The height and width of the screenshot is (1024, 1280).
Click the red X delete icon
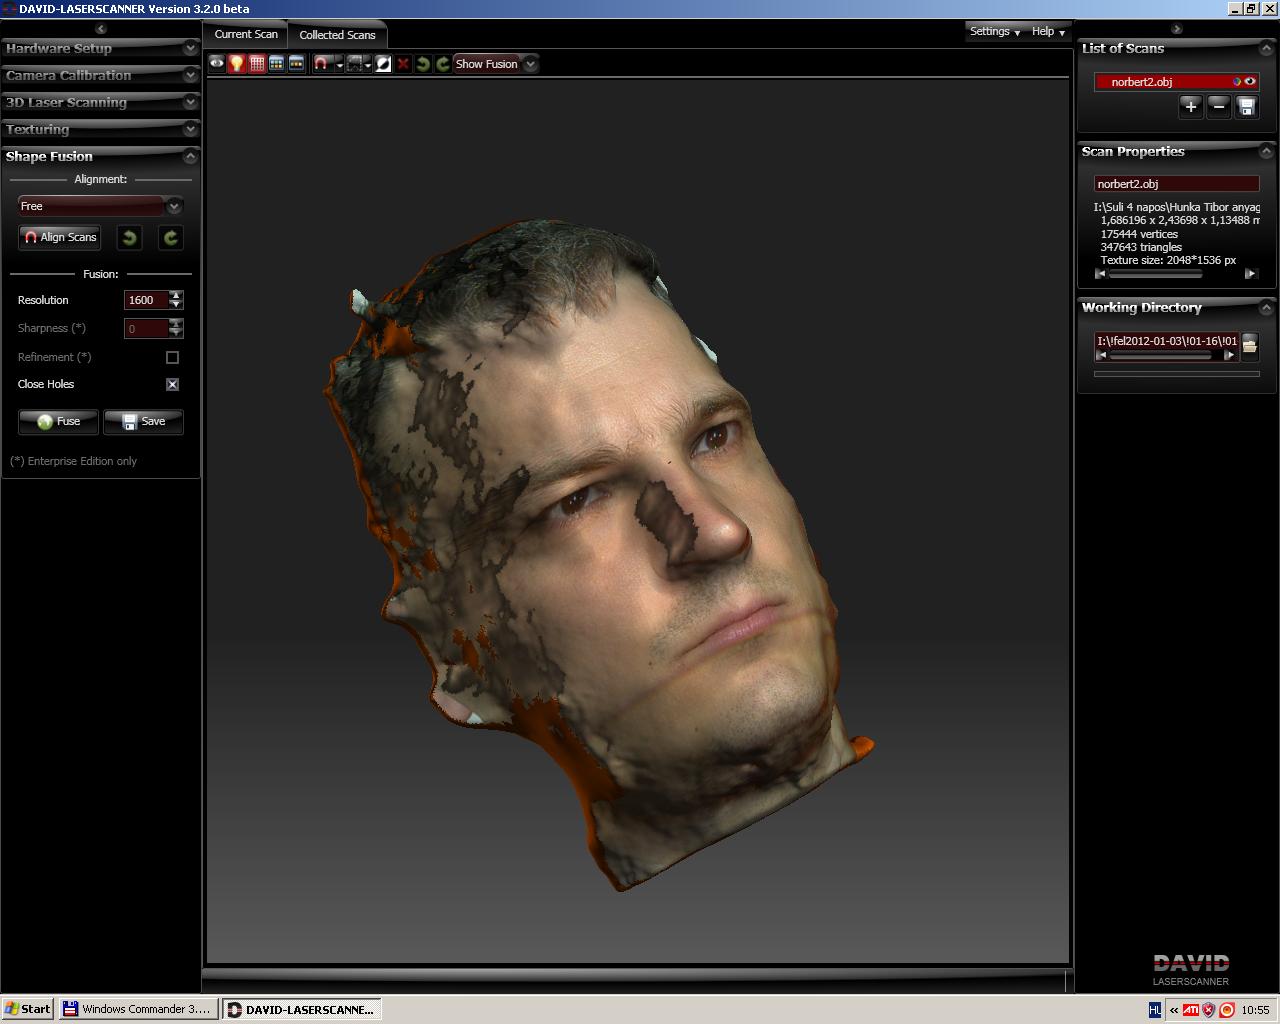403,64
